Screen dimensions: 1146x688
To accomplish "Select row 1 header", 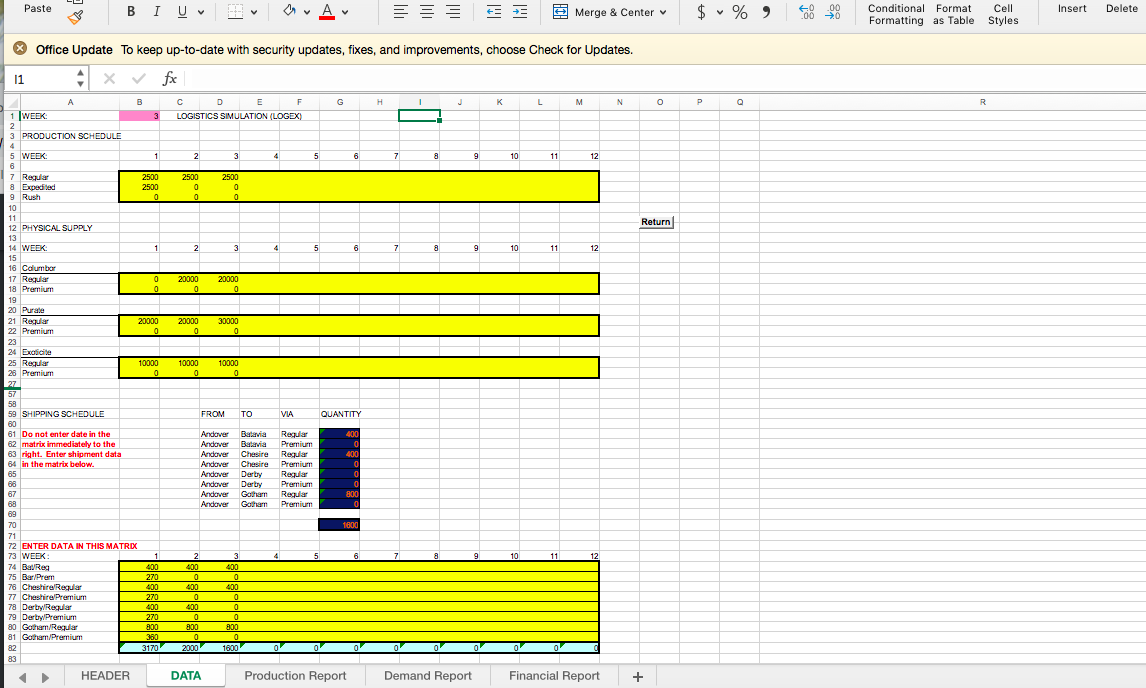I will [12, 116].
